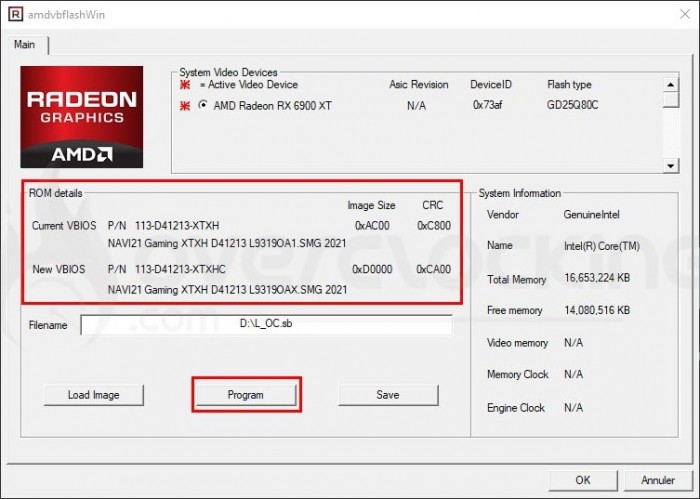Click the device list scroll down arrow
700x499 pixels.
671,166
